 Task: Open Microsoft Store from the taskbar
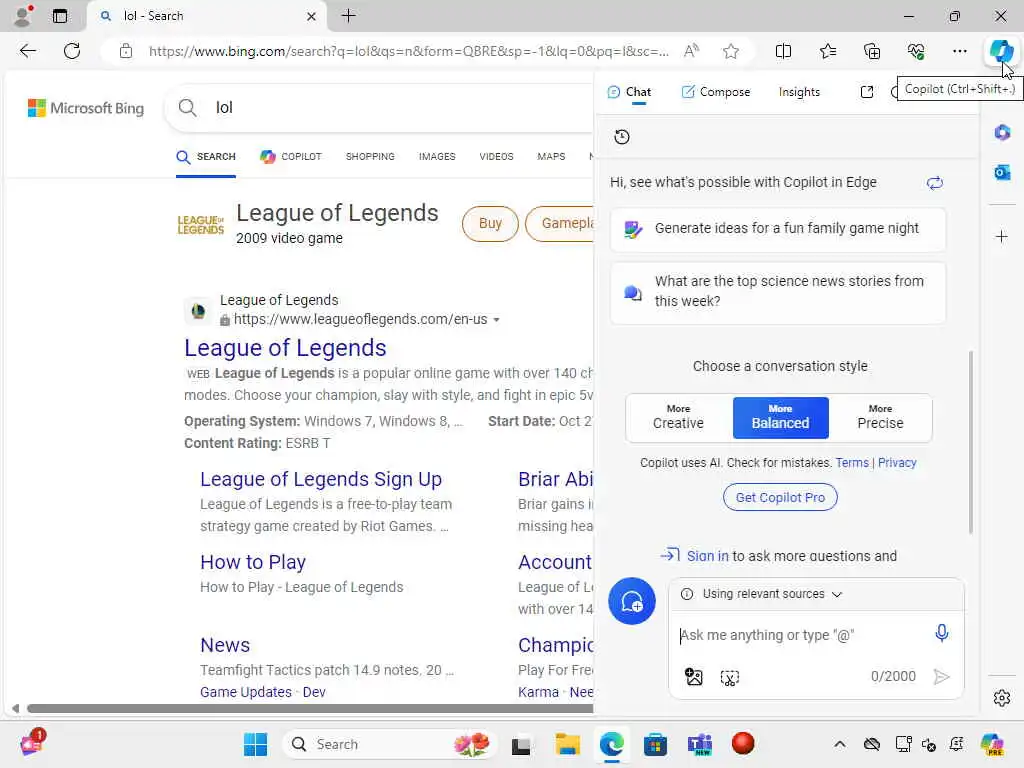click(655, 744)
